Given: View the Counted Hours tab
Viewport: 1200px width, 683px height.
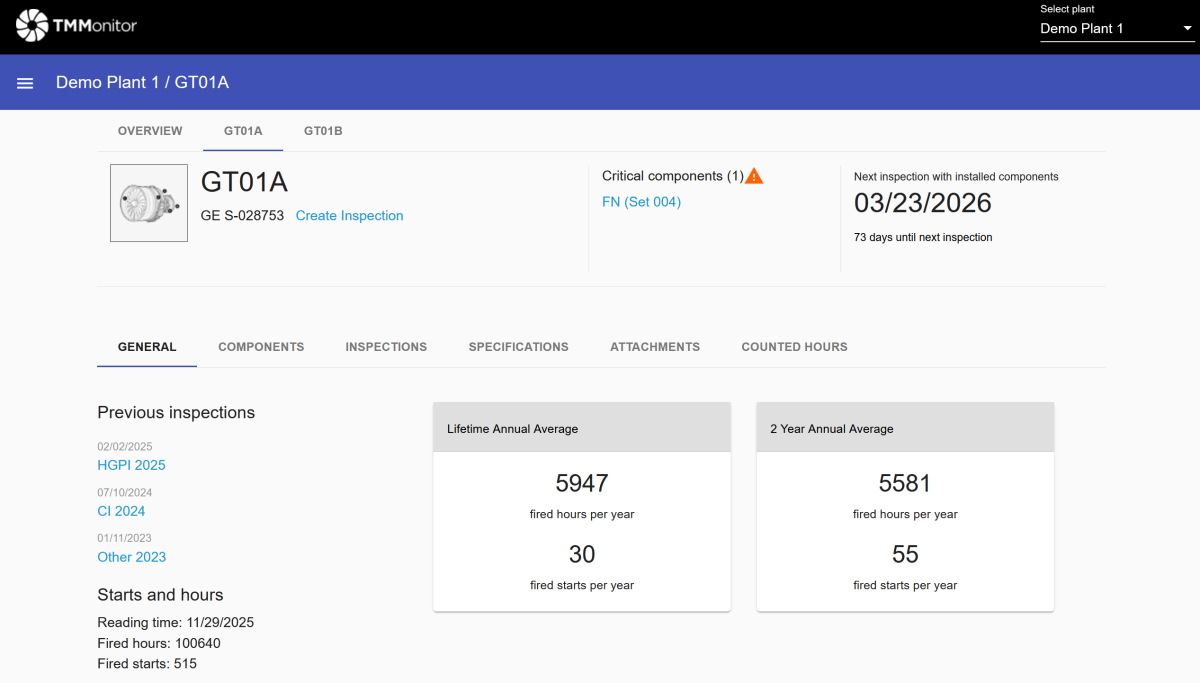Looking at the screenshot, I should click(x=794, y=347).
